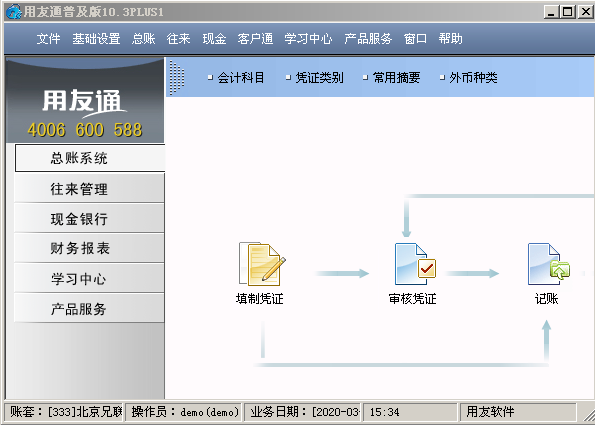Open the 凭证类别 shortcut link

315,78
